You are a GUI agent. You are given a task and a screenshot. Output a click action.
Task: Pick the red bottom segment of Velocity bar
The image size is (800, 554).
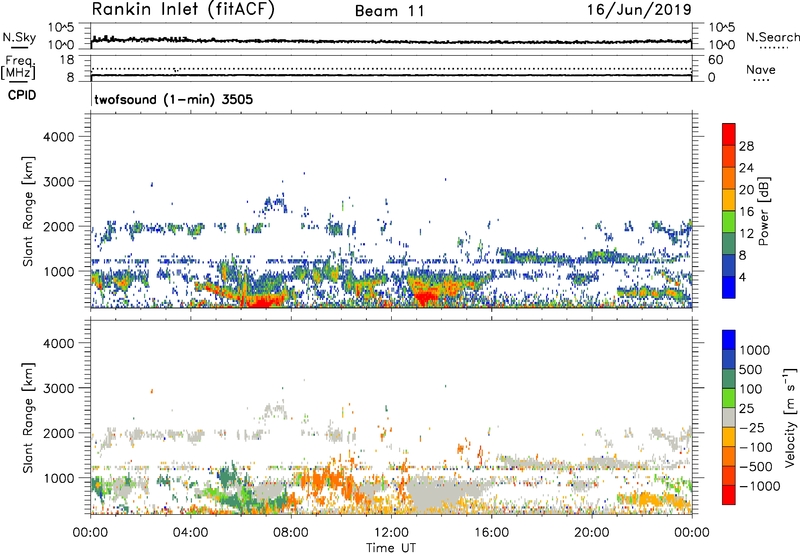click(729, 495)
